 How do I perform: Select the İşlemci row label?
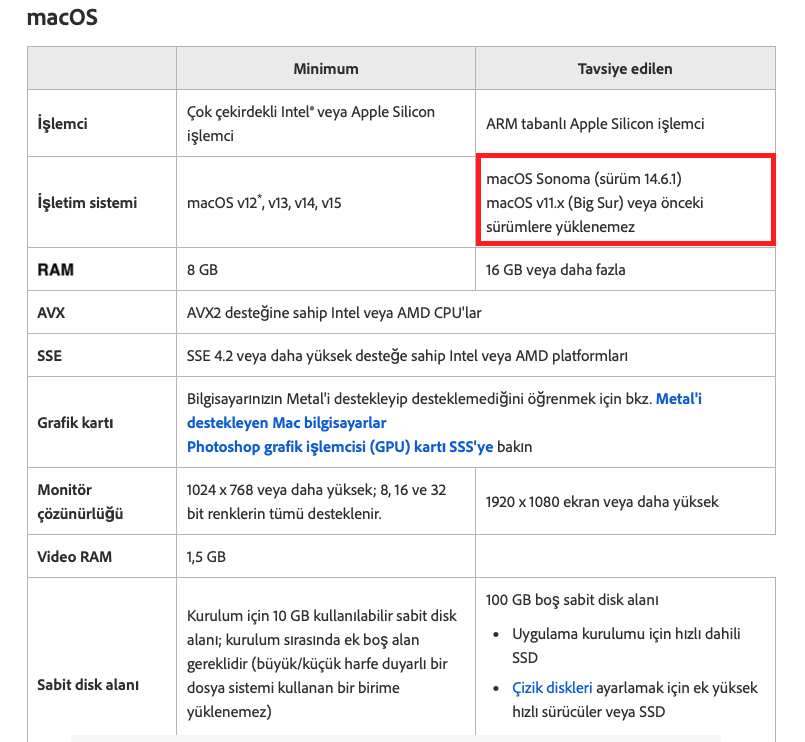pyautogui.click(x=61, y=123)
